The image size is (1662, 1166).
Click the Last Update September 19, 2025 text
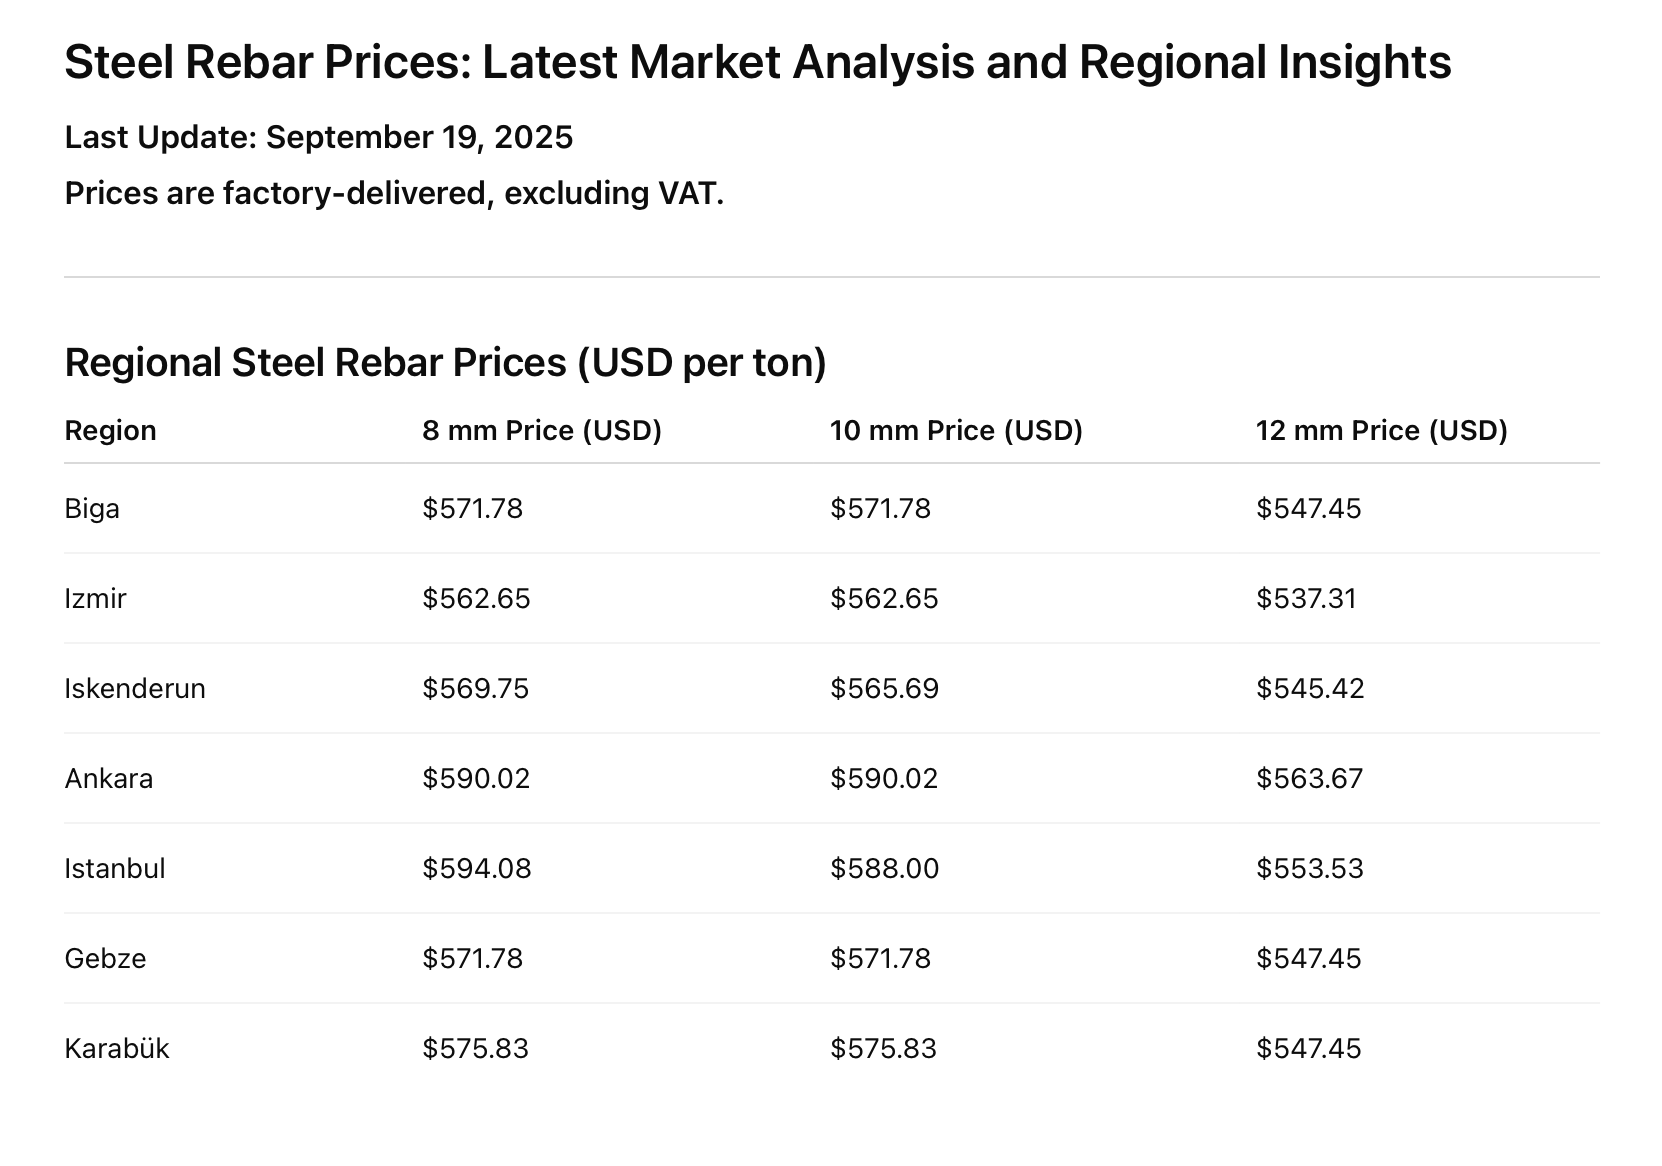318,137
